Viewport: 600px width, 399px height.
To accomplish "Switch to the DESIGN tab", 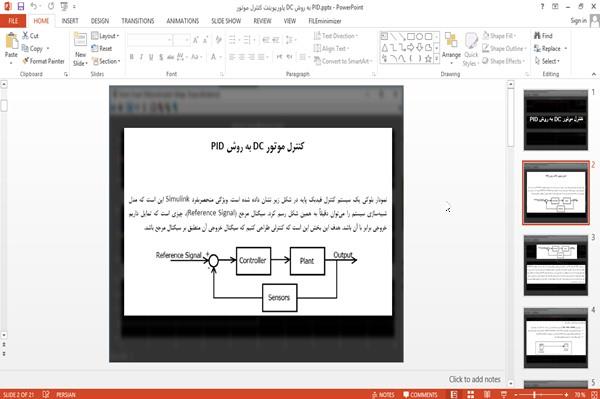I will pos(99,21).
